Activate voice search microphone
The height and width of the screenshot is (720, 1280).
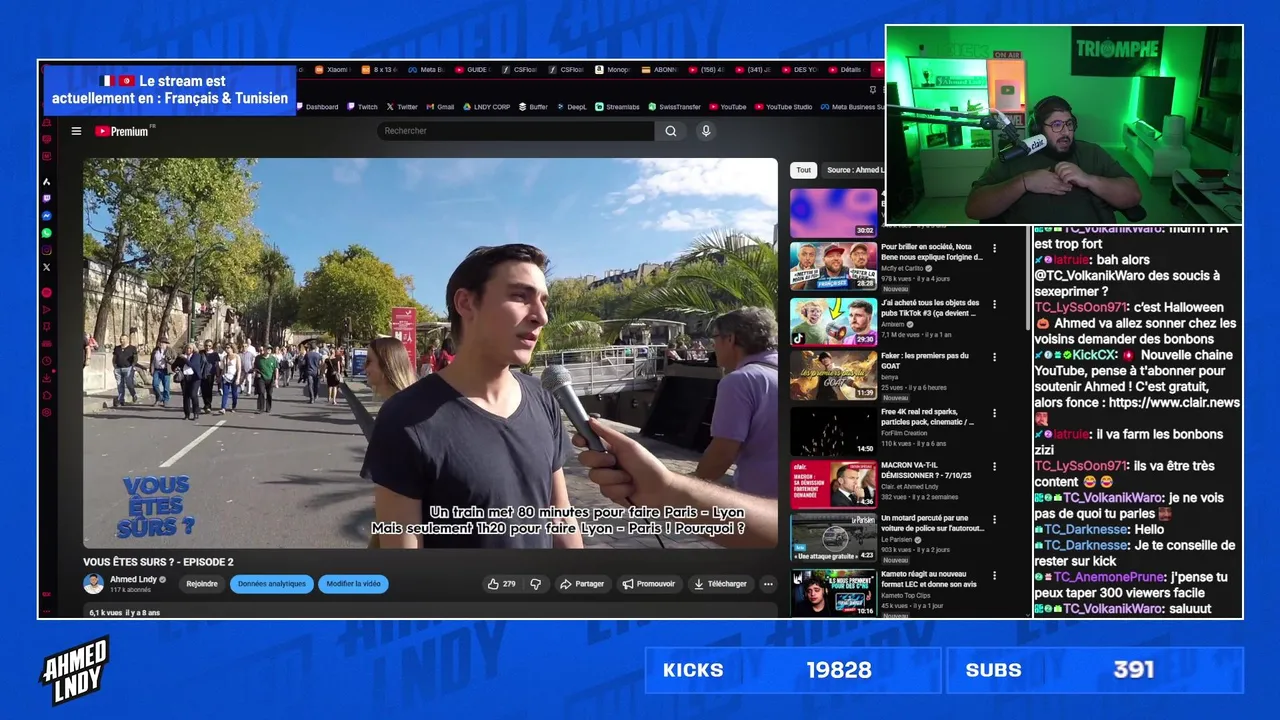[706, 131]
